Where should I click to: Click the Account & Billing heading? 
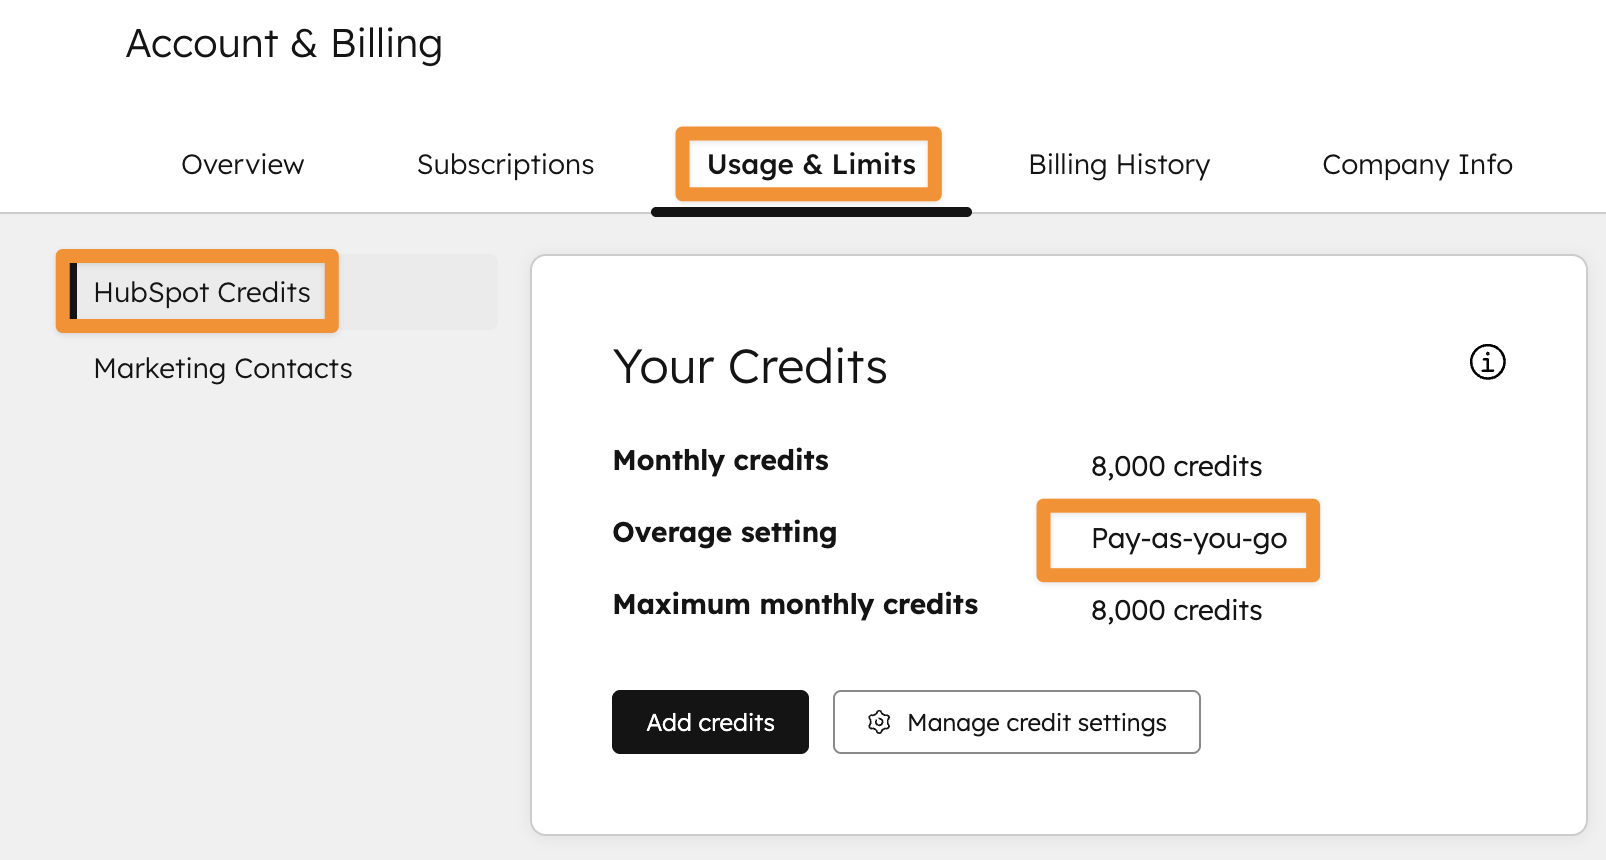(284, 43)
